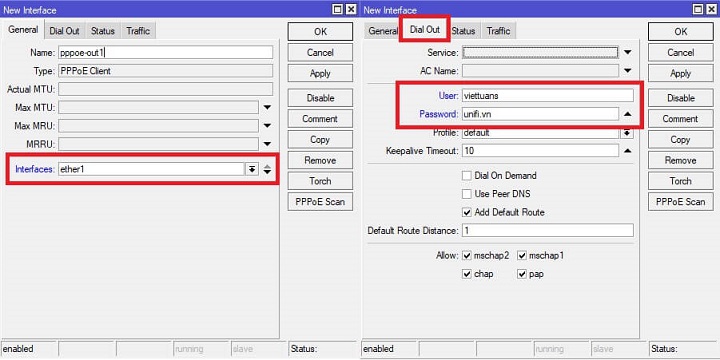Enable Dial On Demand checkbox
The image size is (720, 360).
tap(467, 175)
